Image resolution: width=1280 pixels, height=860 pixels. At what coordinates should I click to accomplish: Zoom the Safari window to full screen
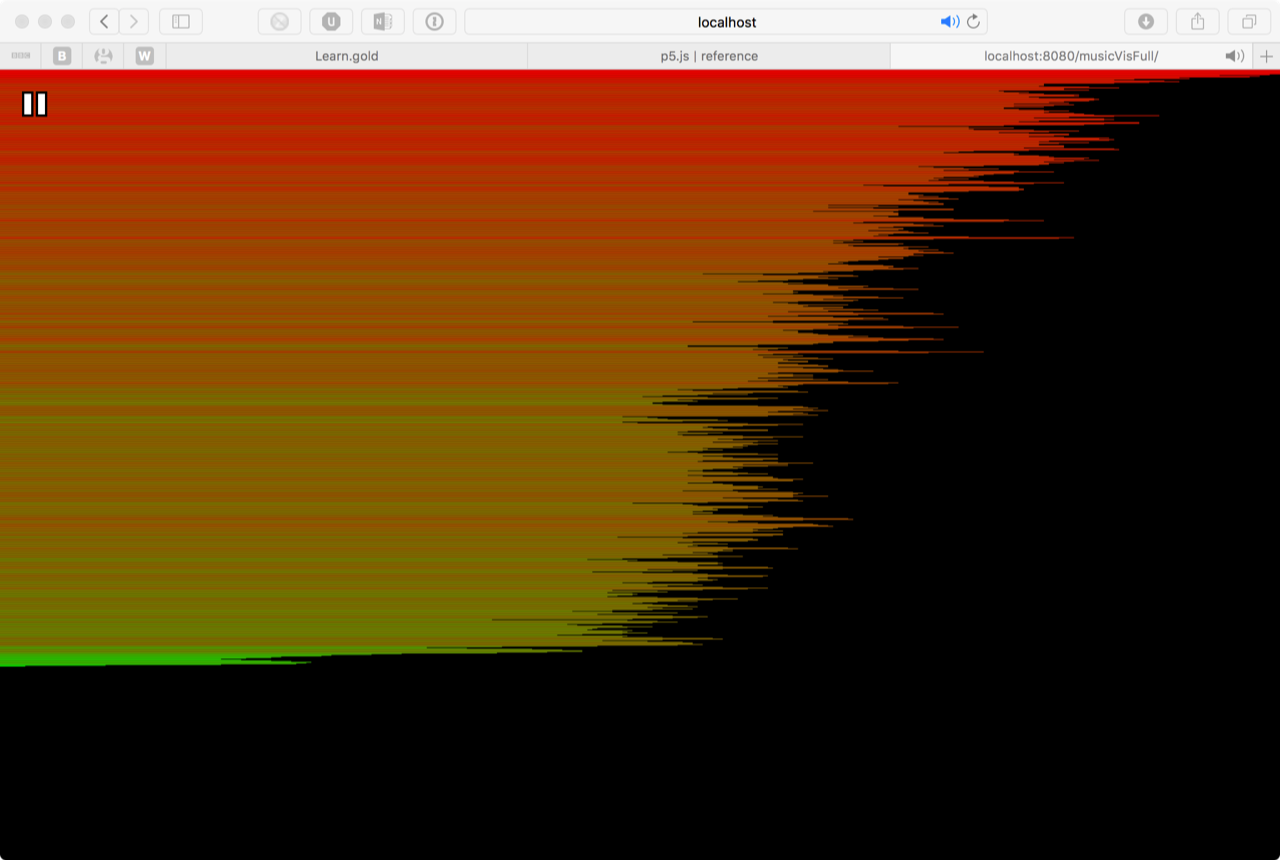(x=68, y=22)
